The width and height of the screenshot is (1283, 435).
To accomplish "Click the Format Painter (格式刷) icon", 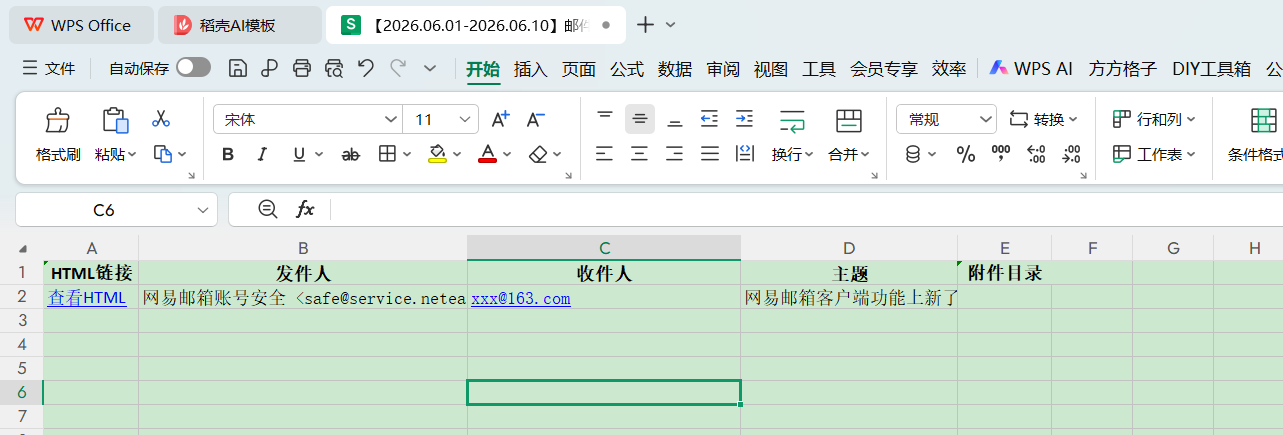I will click(x=58, y=120).
